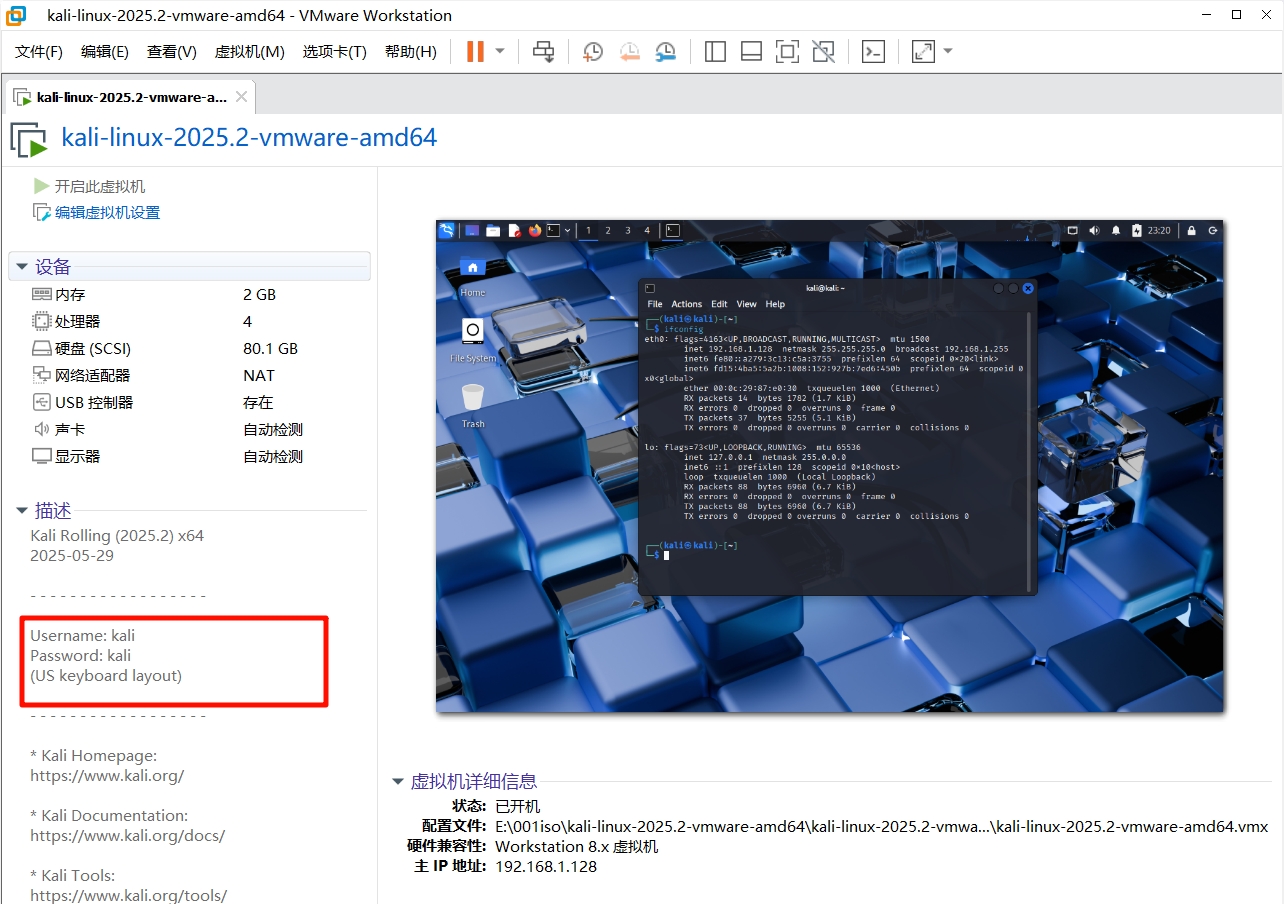The image size is (1284, 904).
Task: Switch to Unity mode
Action: (823, 51)
